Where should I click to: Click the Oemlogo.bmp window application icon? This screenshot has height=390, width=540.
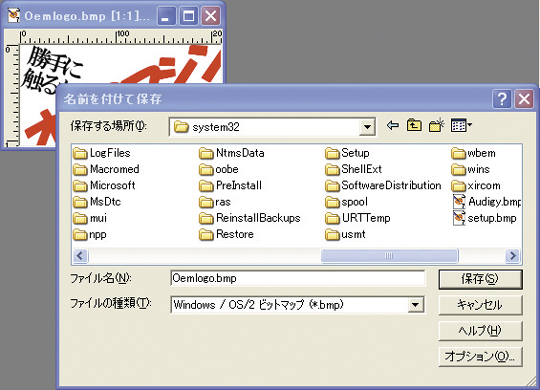14,16
